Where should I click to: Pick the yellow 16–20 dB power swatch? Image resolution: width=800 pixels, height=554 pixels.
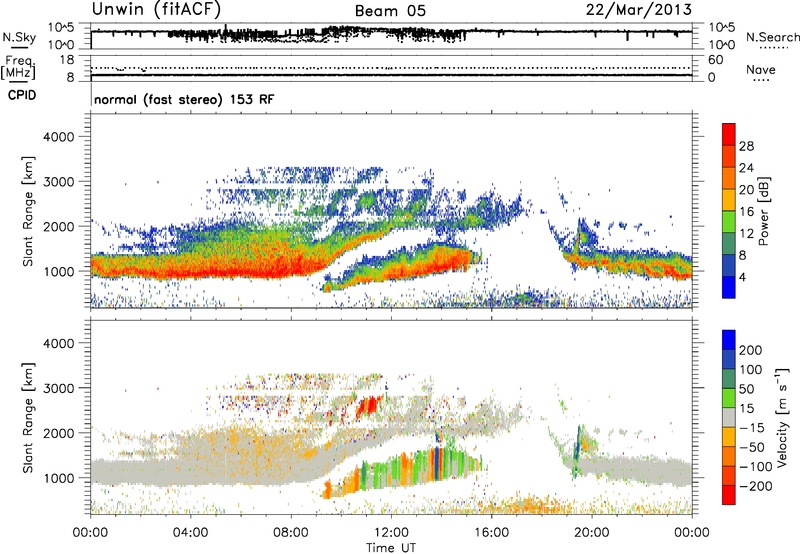pyautogui.click(x=729, y=200)
